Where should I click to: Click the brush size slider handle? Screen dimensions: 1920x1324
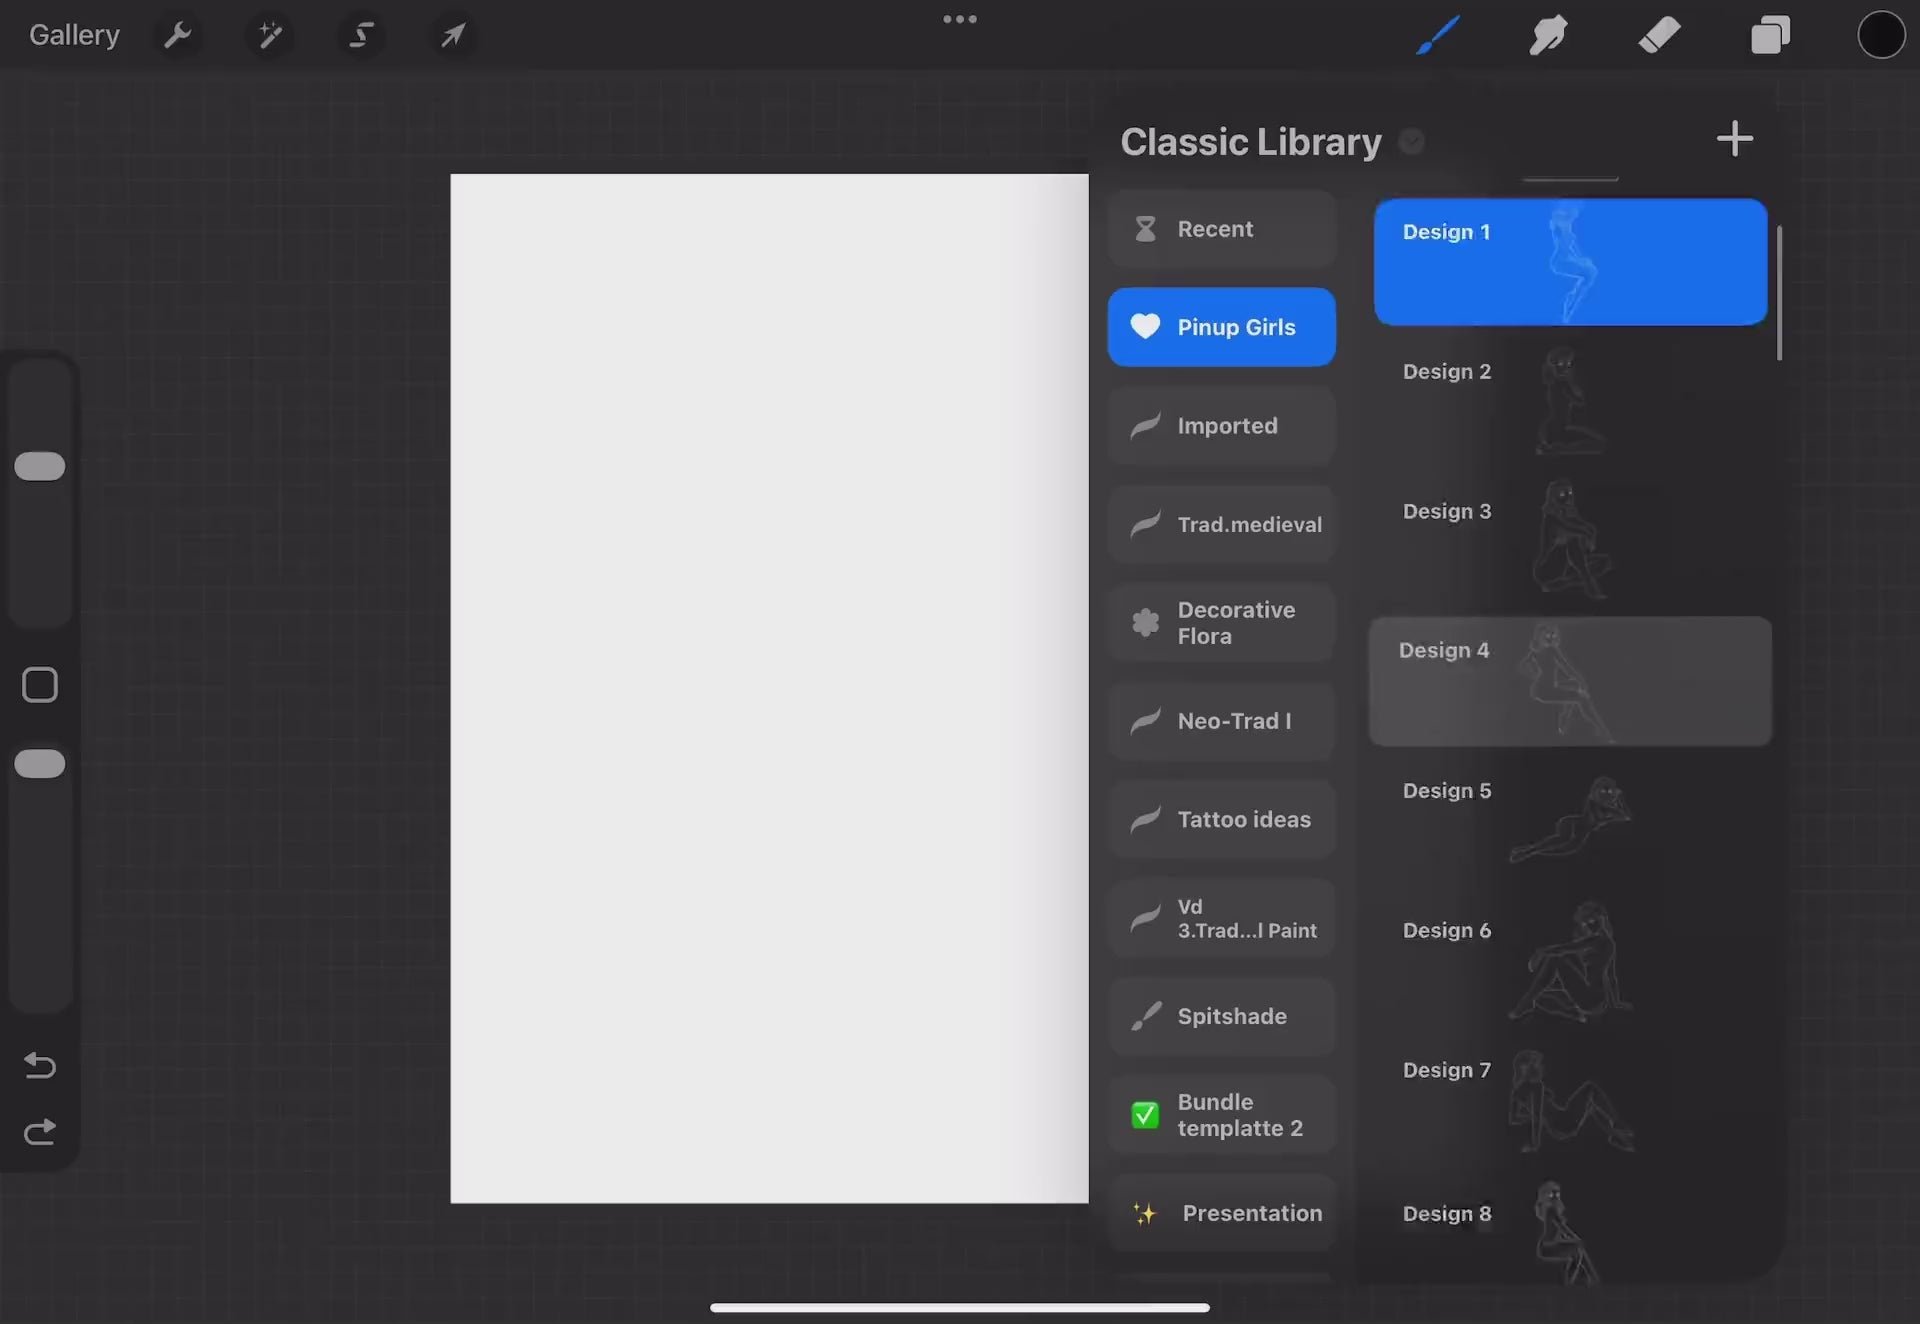pyautogui.click(x=40, y=466)
